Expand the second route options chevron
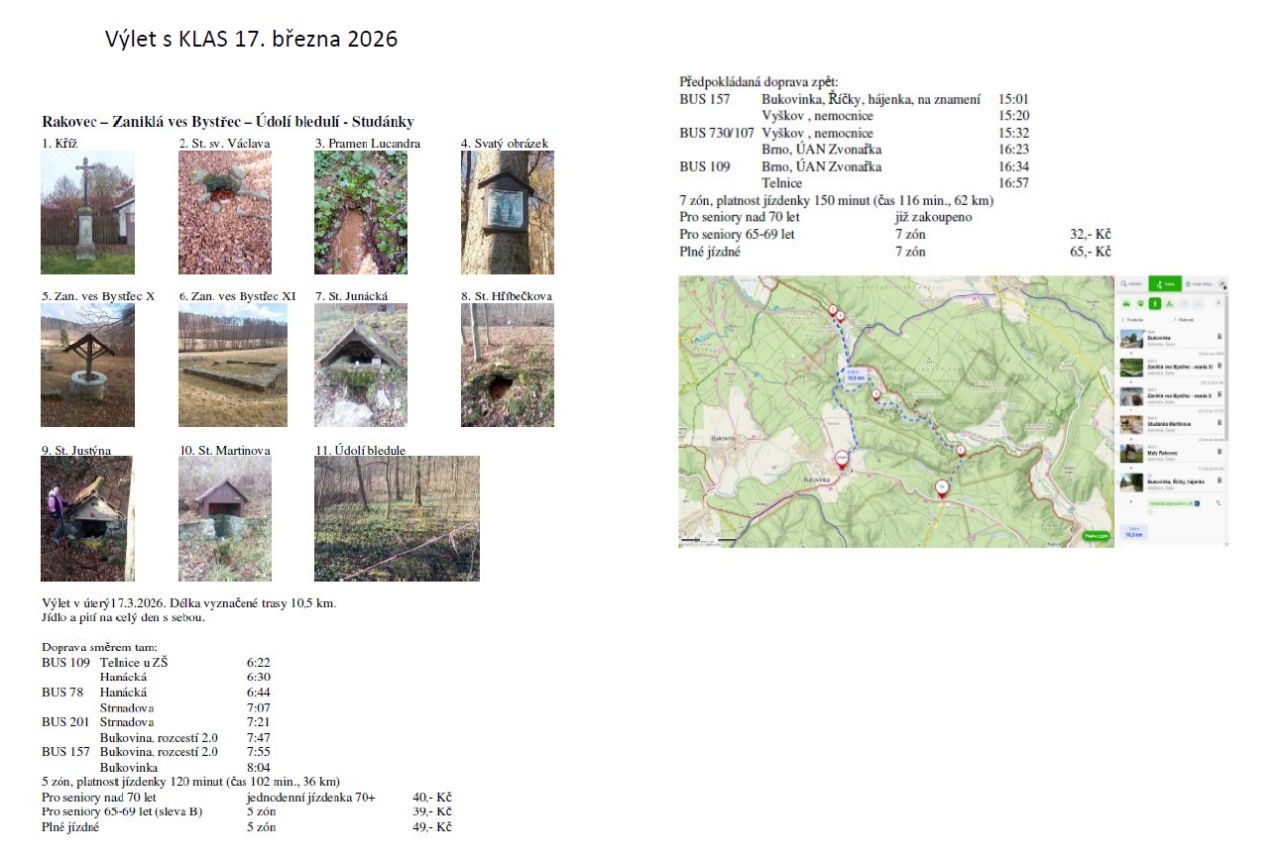Viewport: 1280px width, 859px height. [1173, 319]
